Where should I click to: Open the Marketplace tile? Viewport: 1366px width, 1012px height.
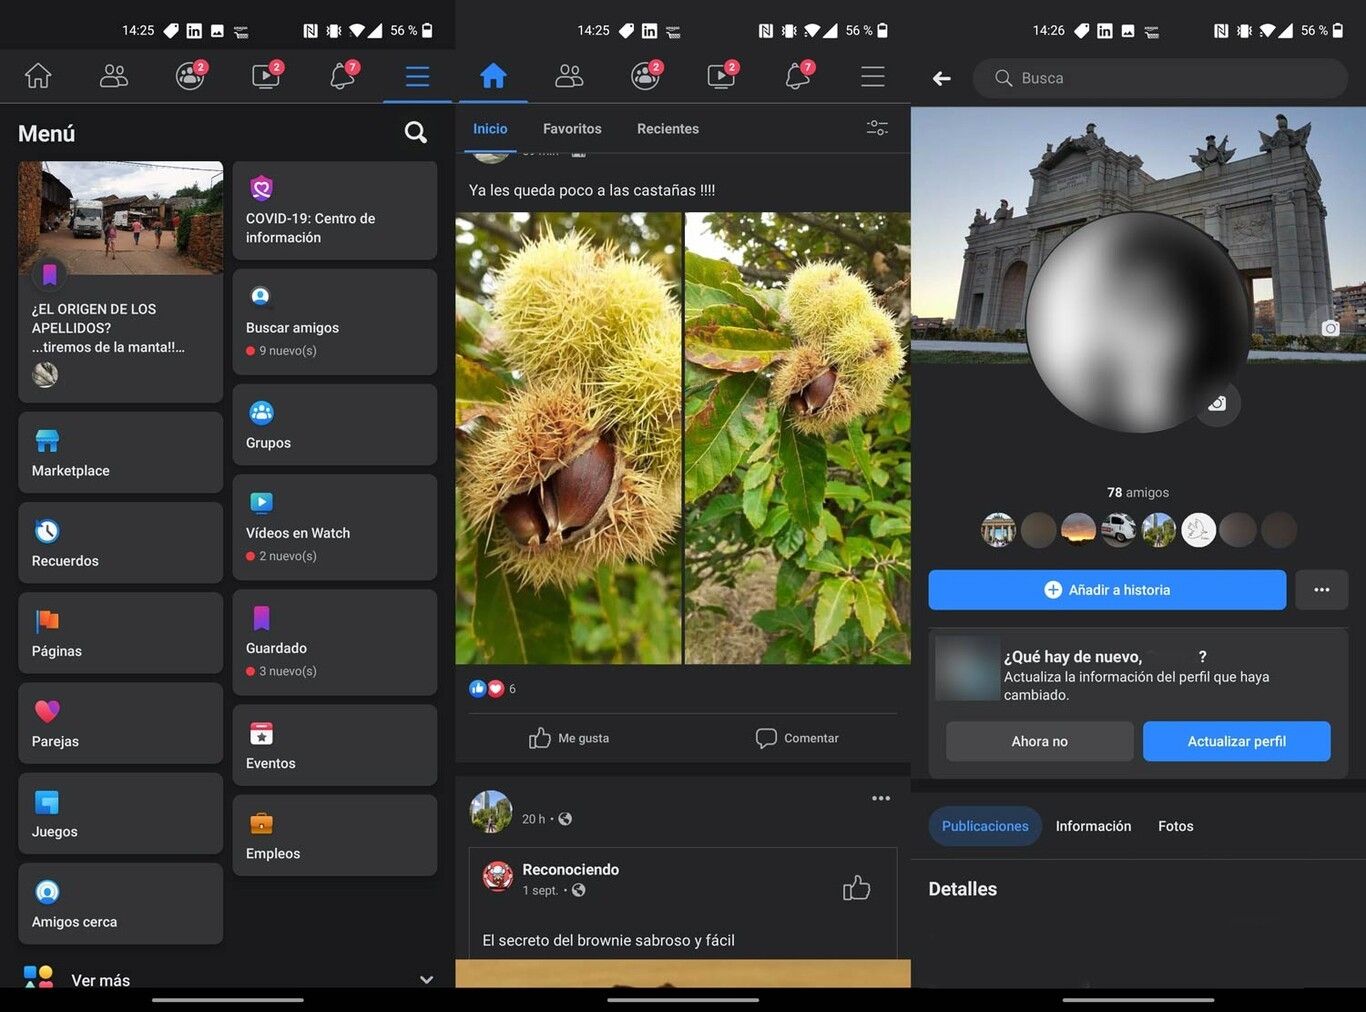pos(120,453)
